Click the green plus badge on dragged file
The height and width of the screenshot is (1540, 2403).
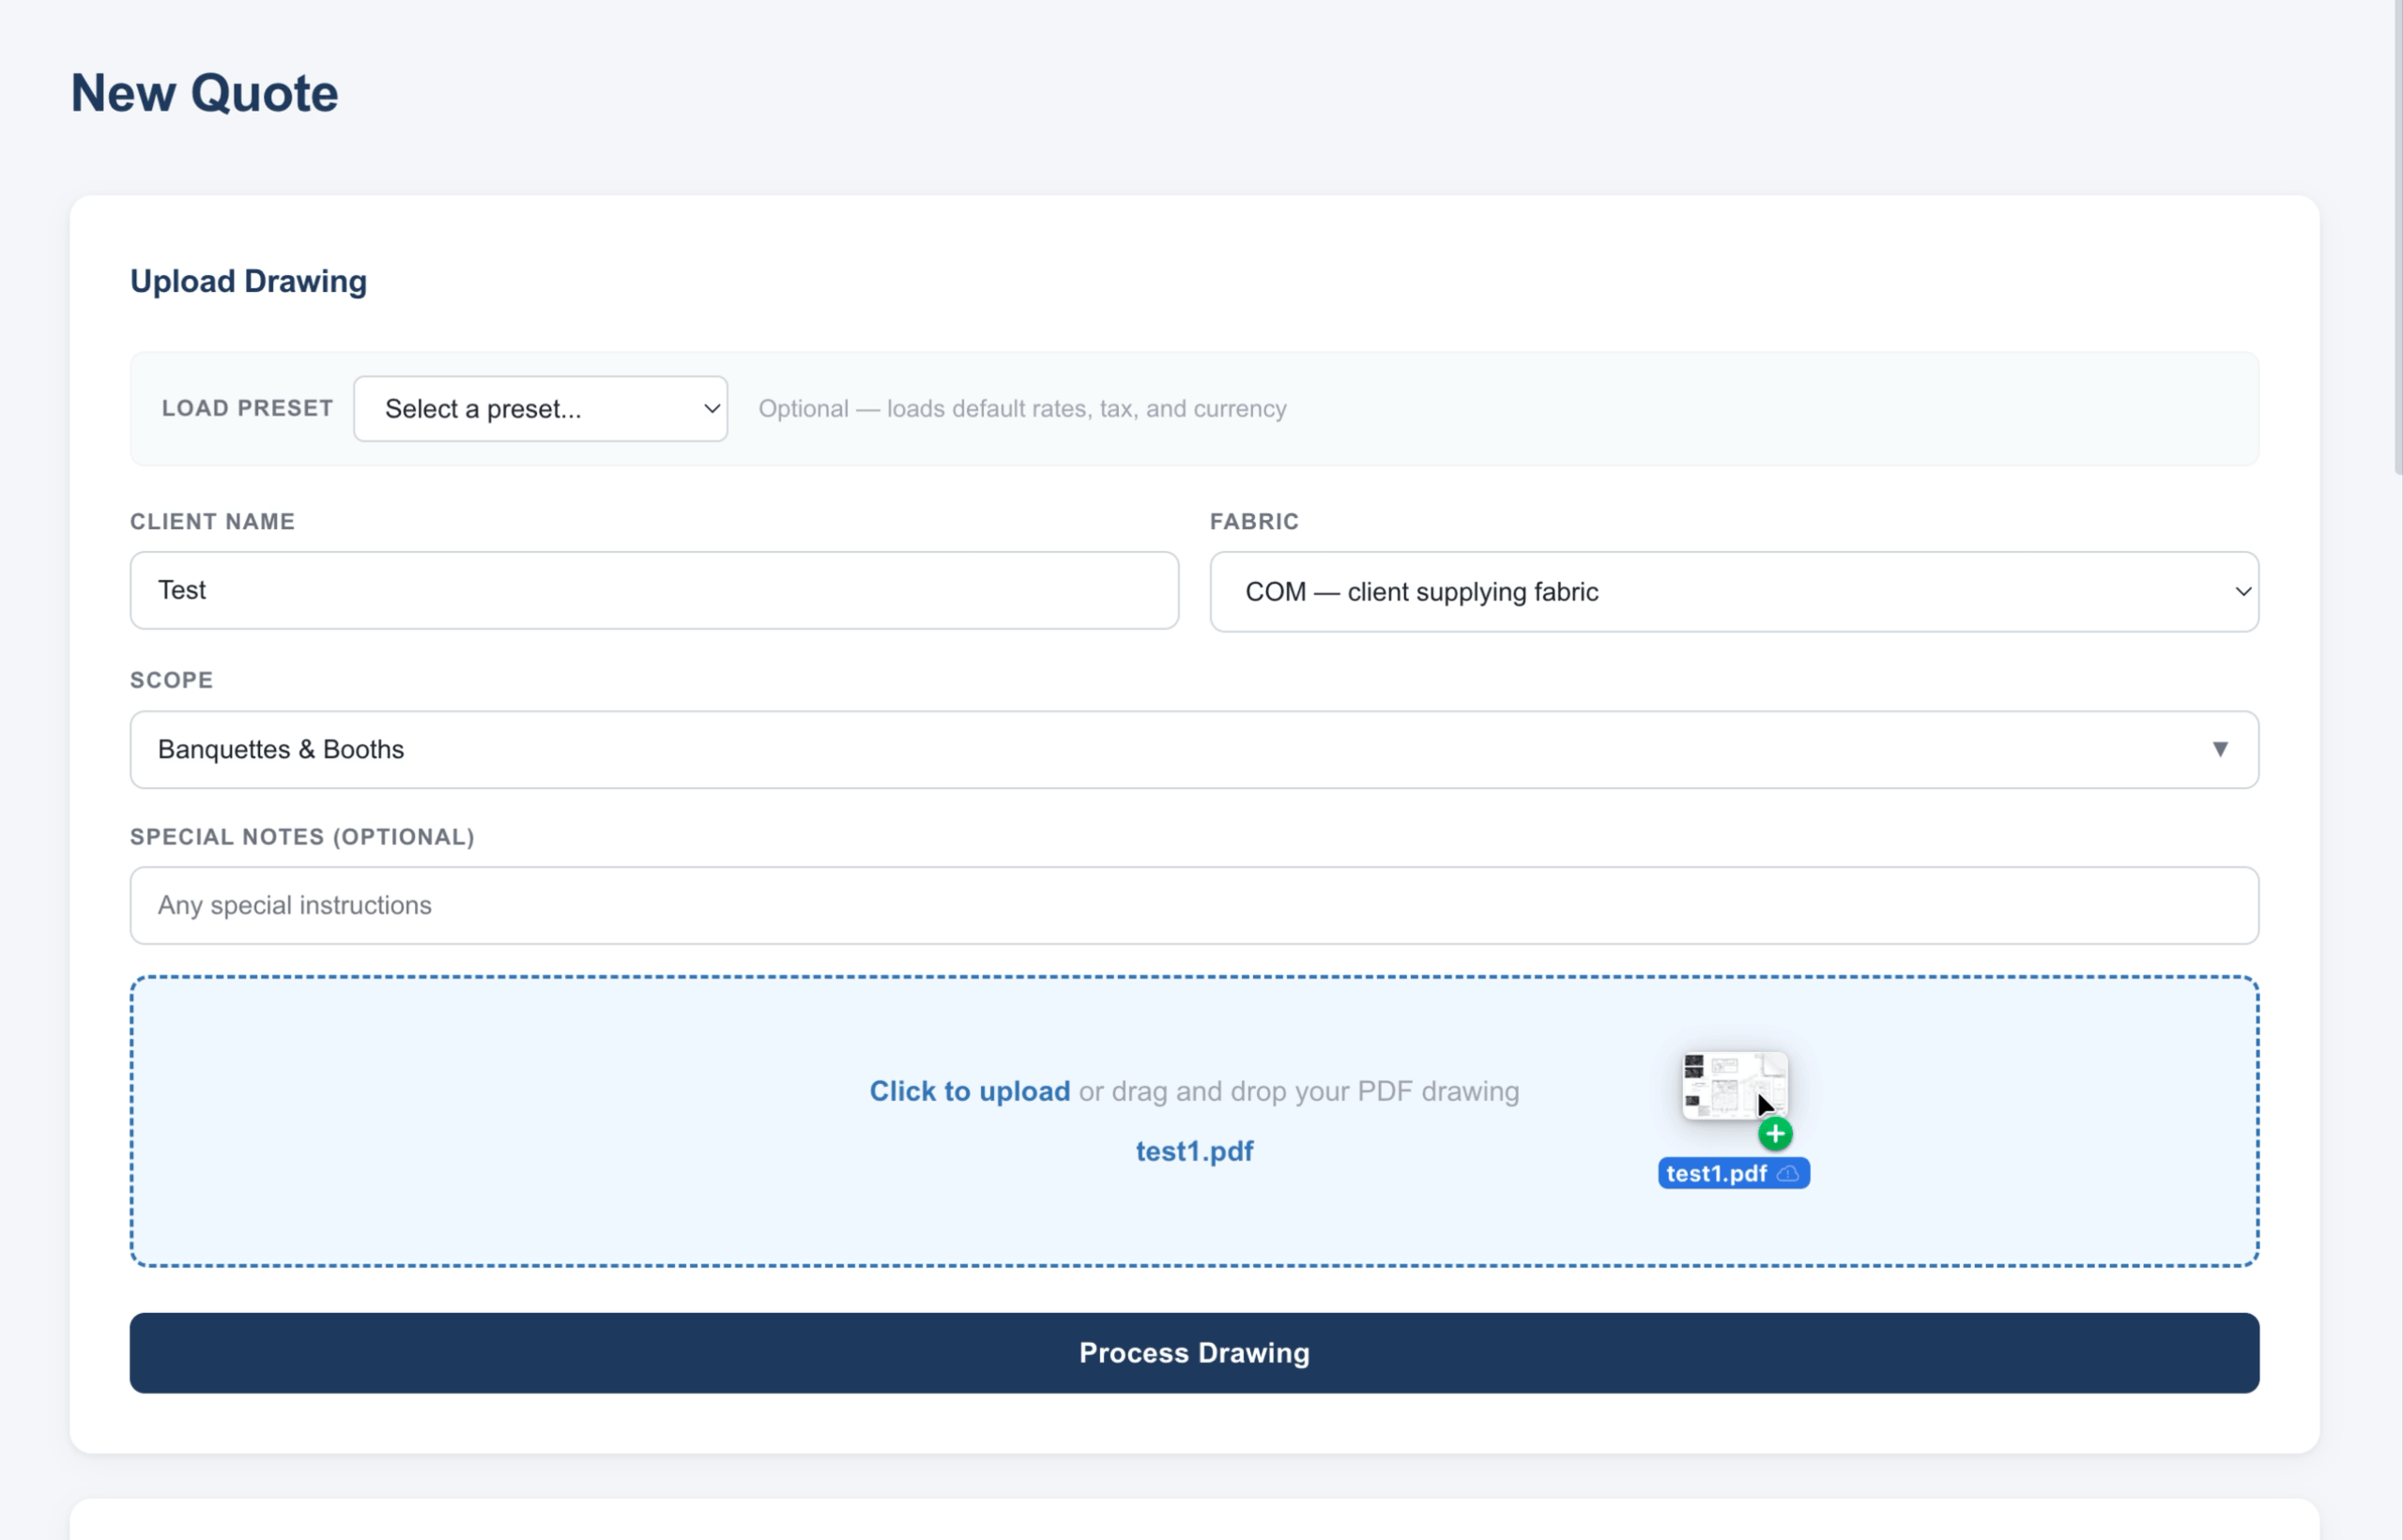click(1775, 1134)
